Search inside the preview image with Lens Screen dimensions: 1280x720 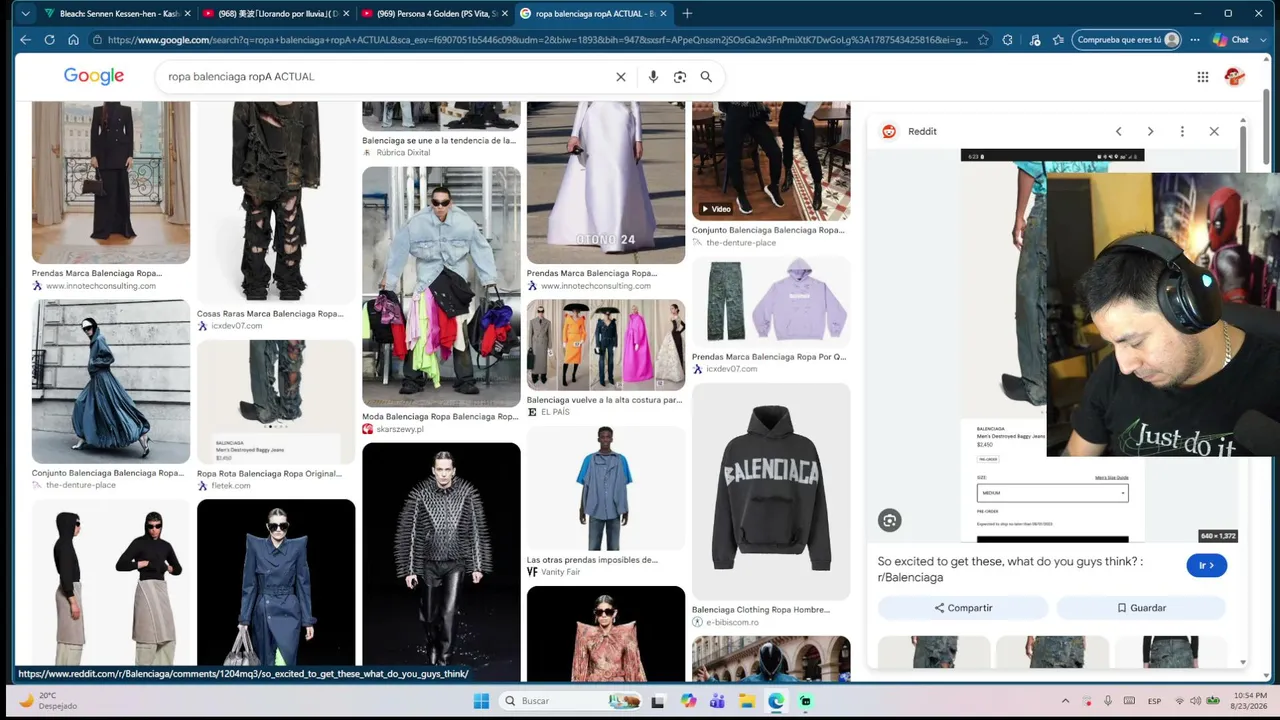(x=890, y=520)
